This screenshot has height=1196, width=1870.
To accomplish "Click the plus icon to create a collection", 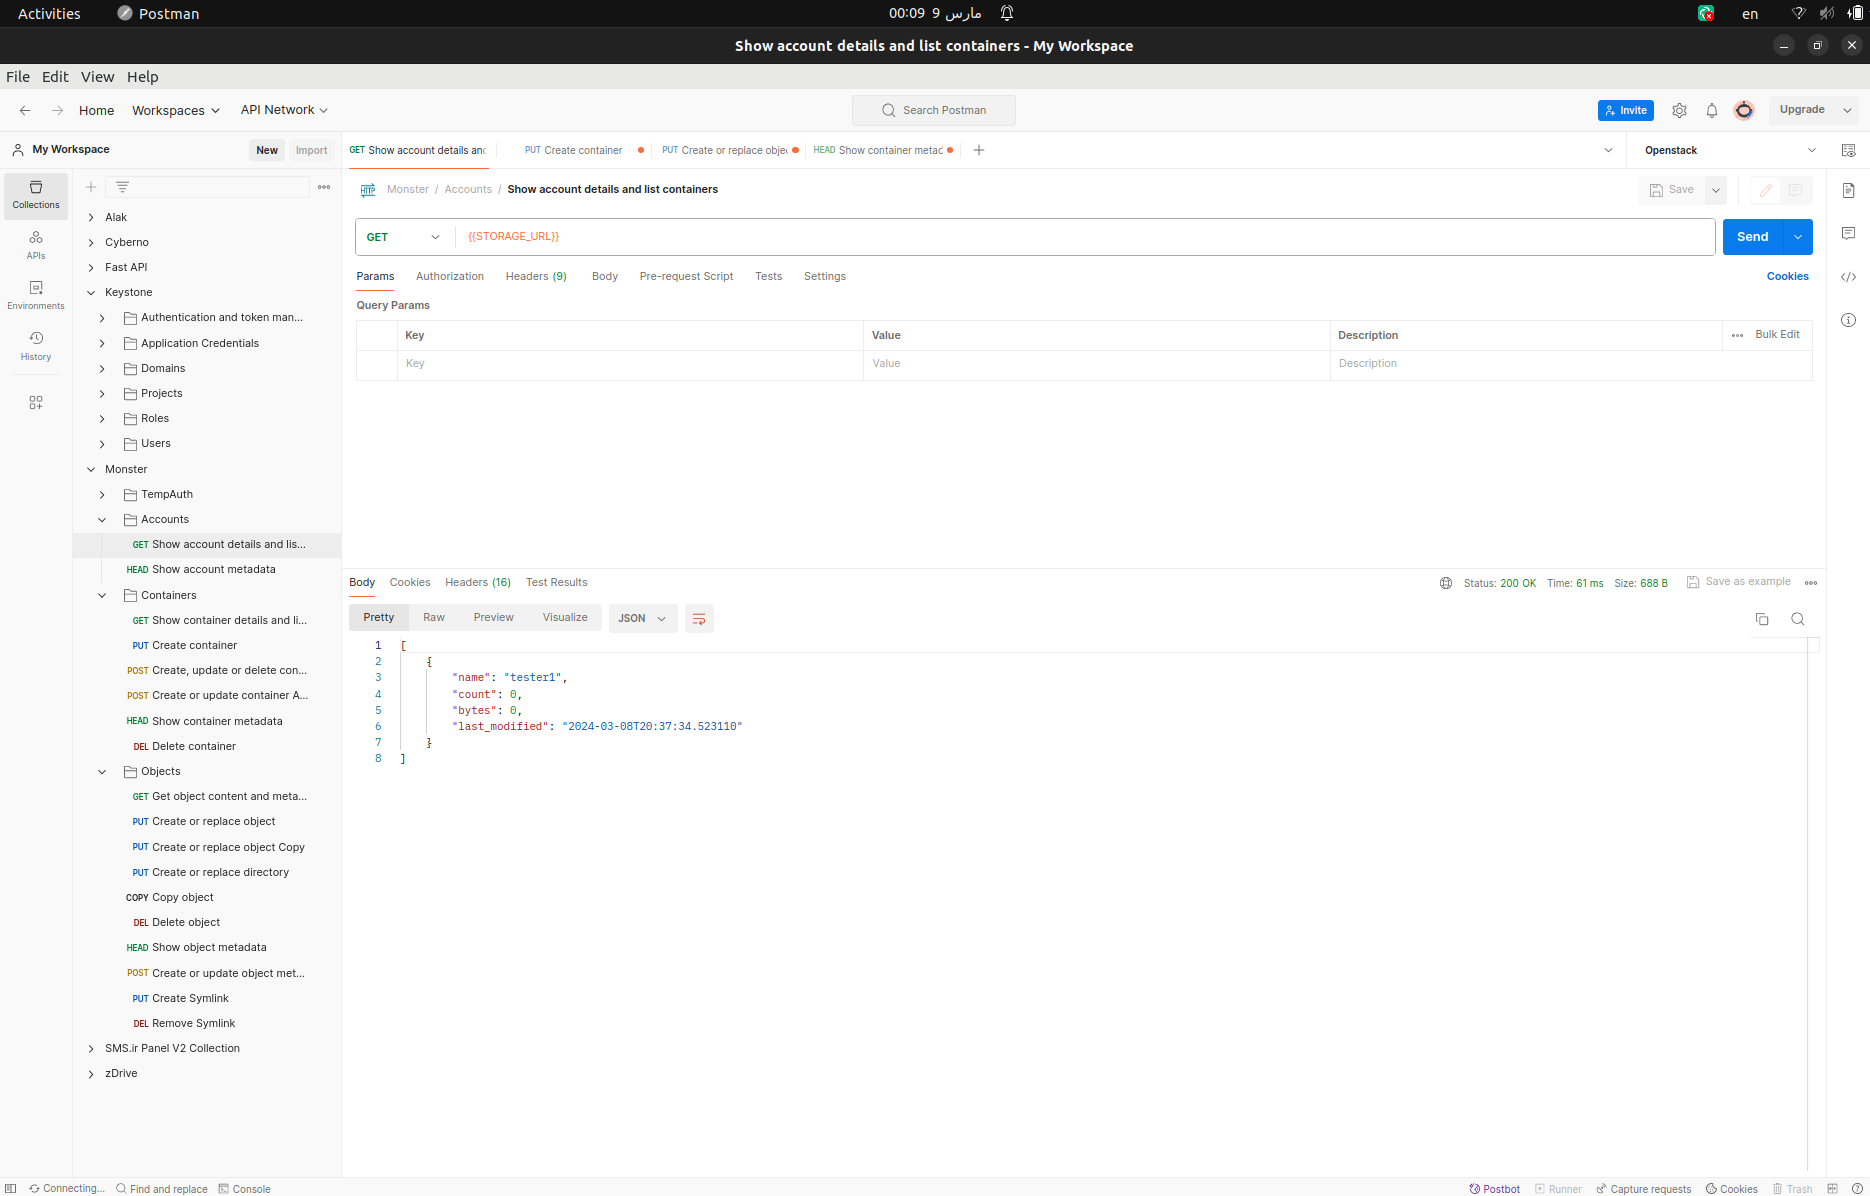I will 91,187.
